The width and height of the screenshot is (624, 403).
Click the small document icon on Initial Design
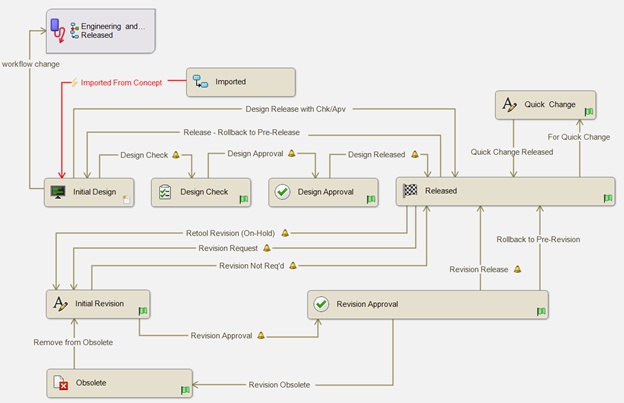tap(126, 199)
